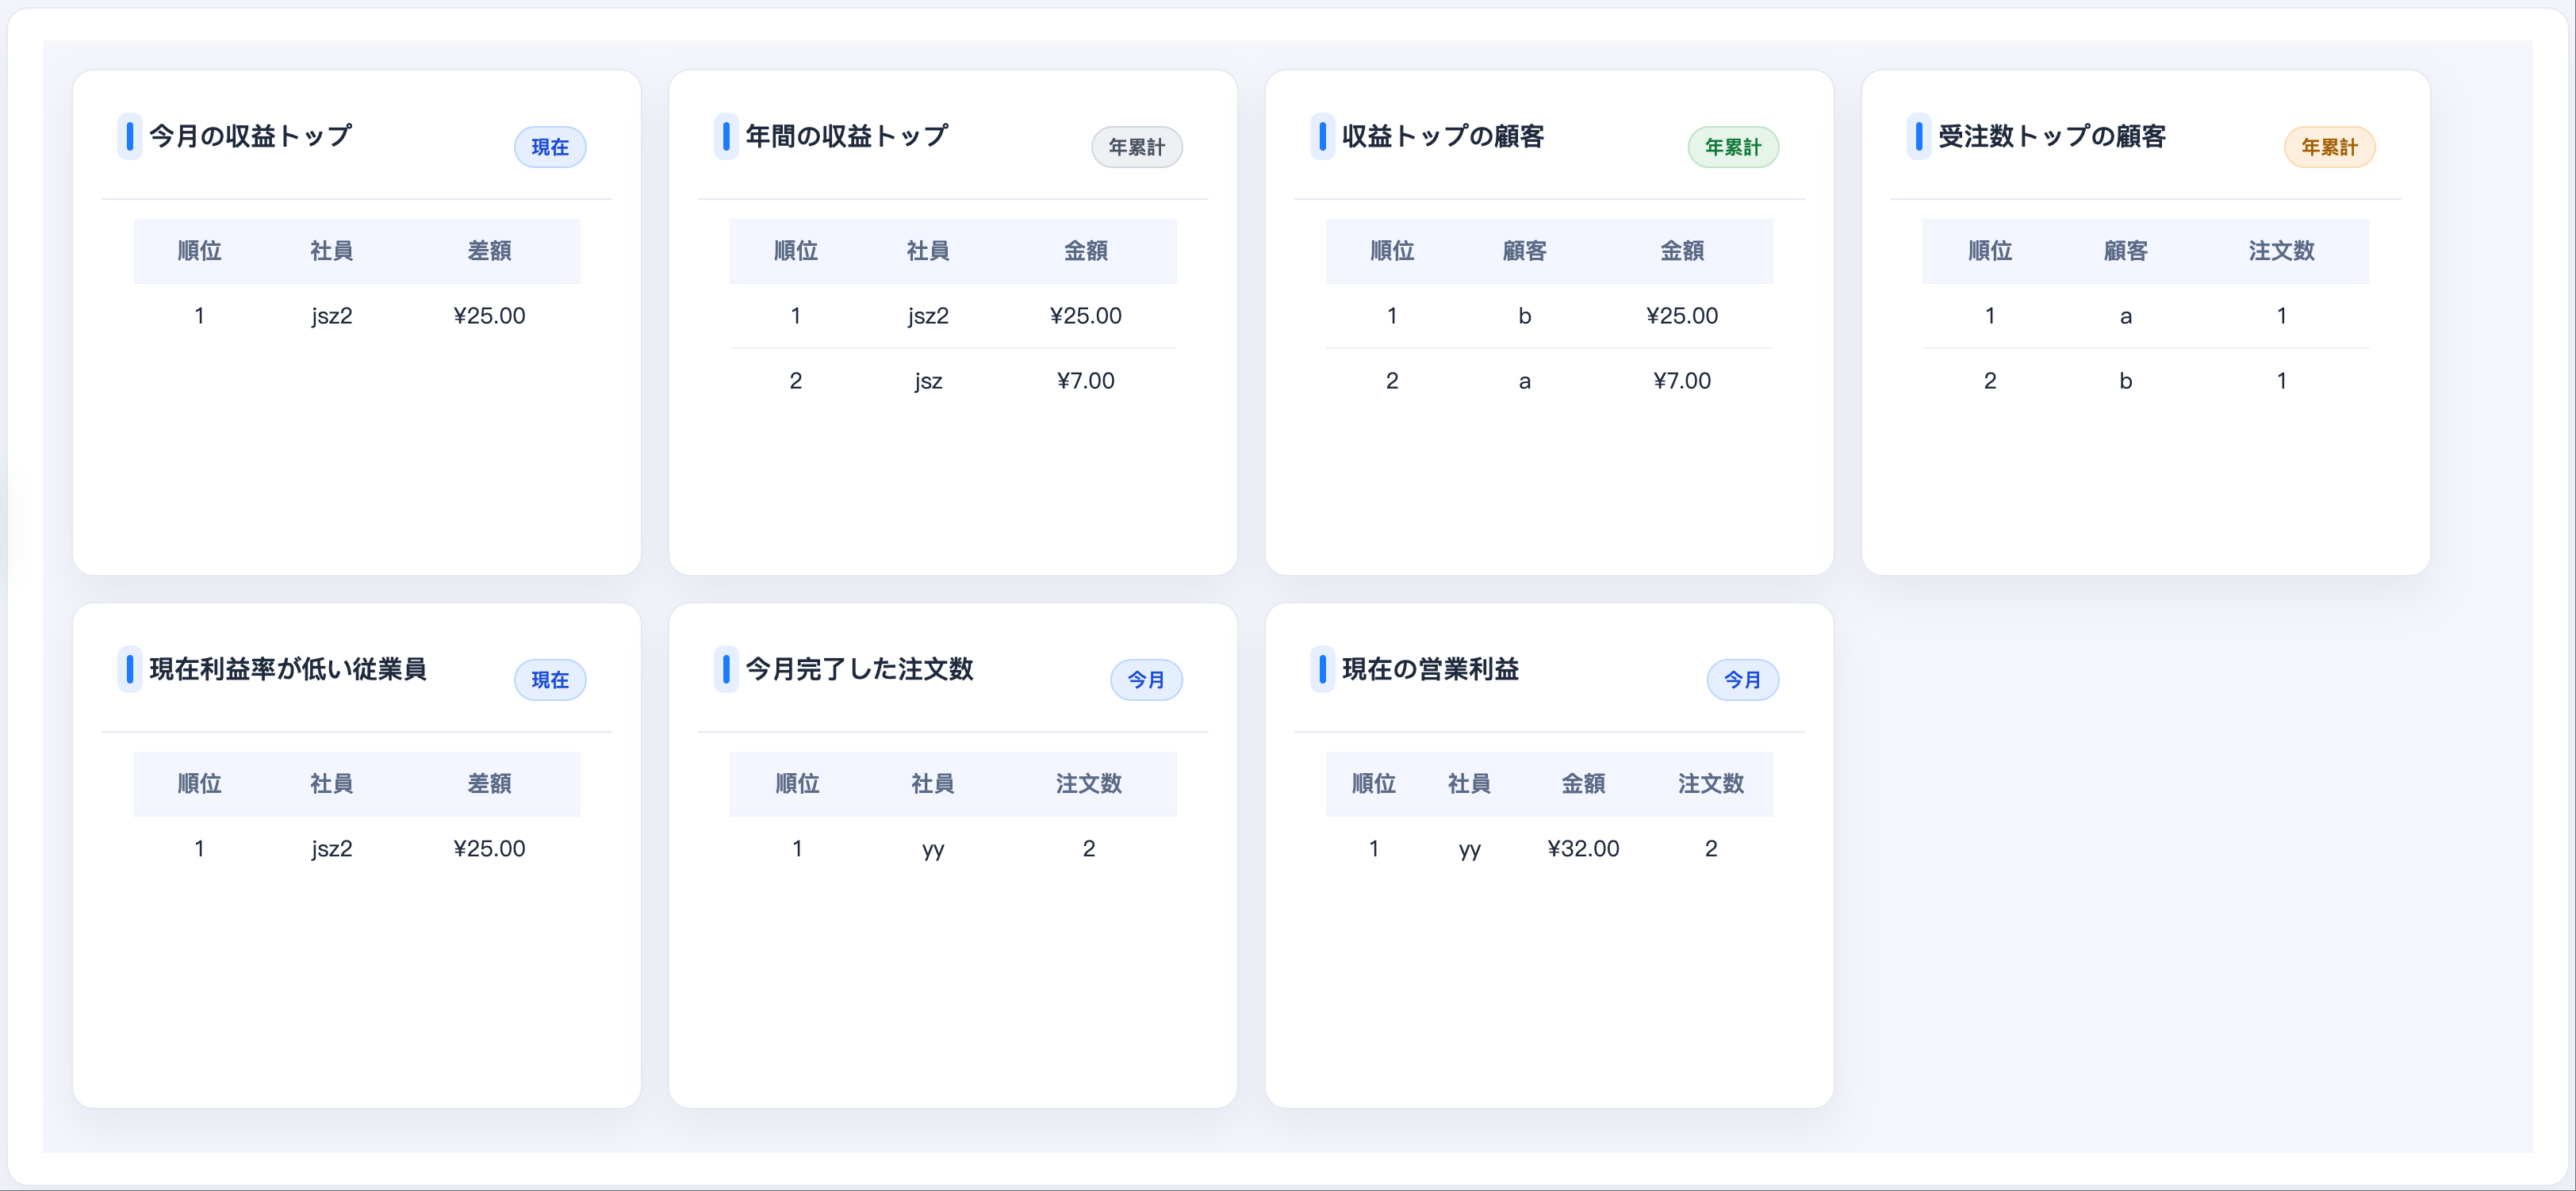Click jsz2 employee cell in 年間の収益トップ
Viewport: 2576px width, 1191px height.
927,316
